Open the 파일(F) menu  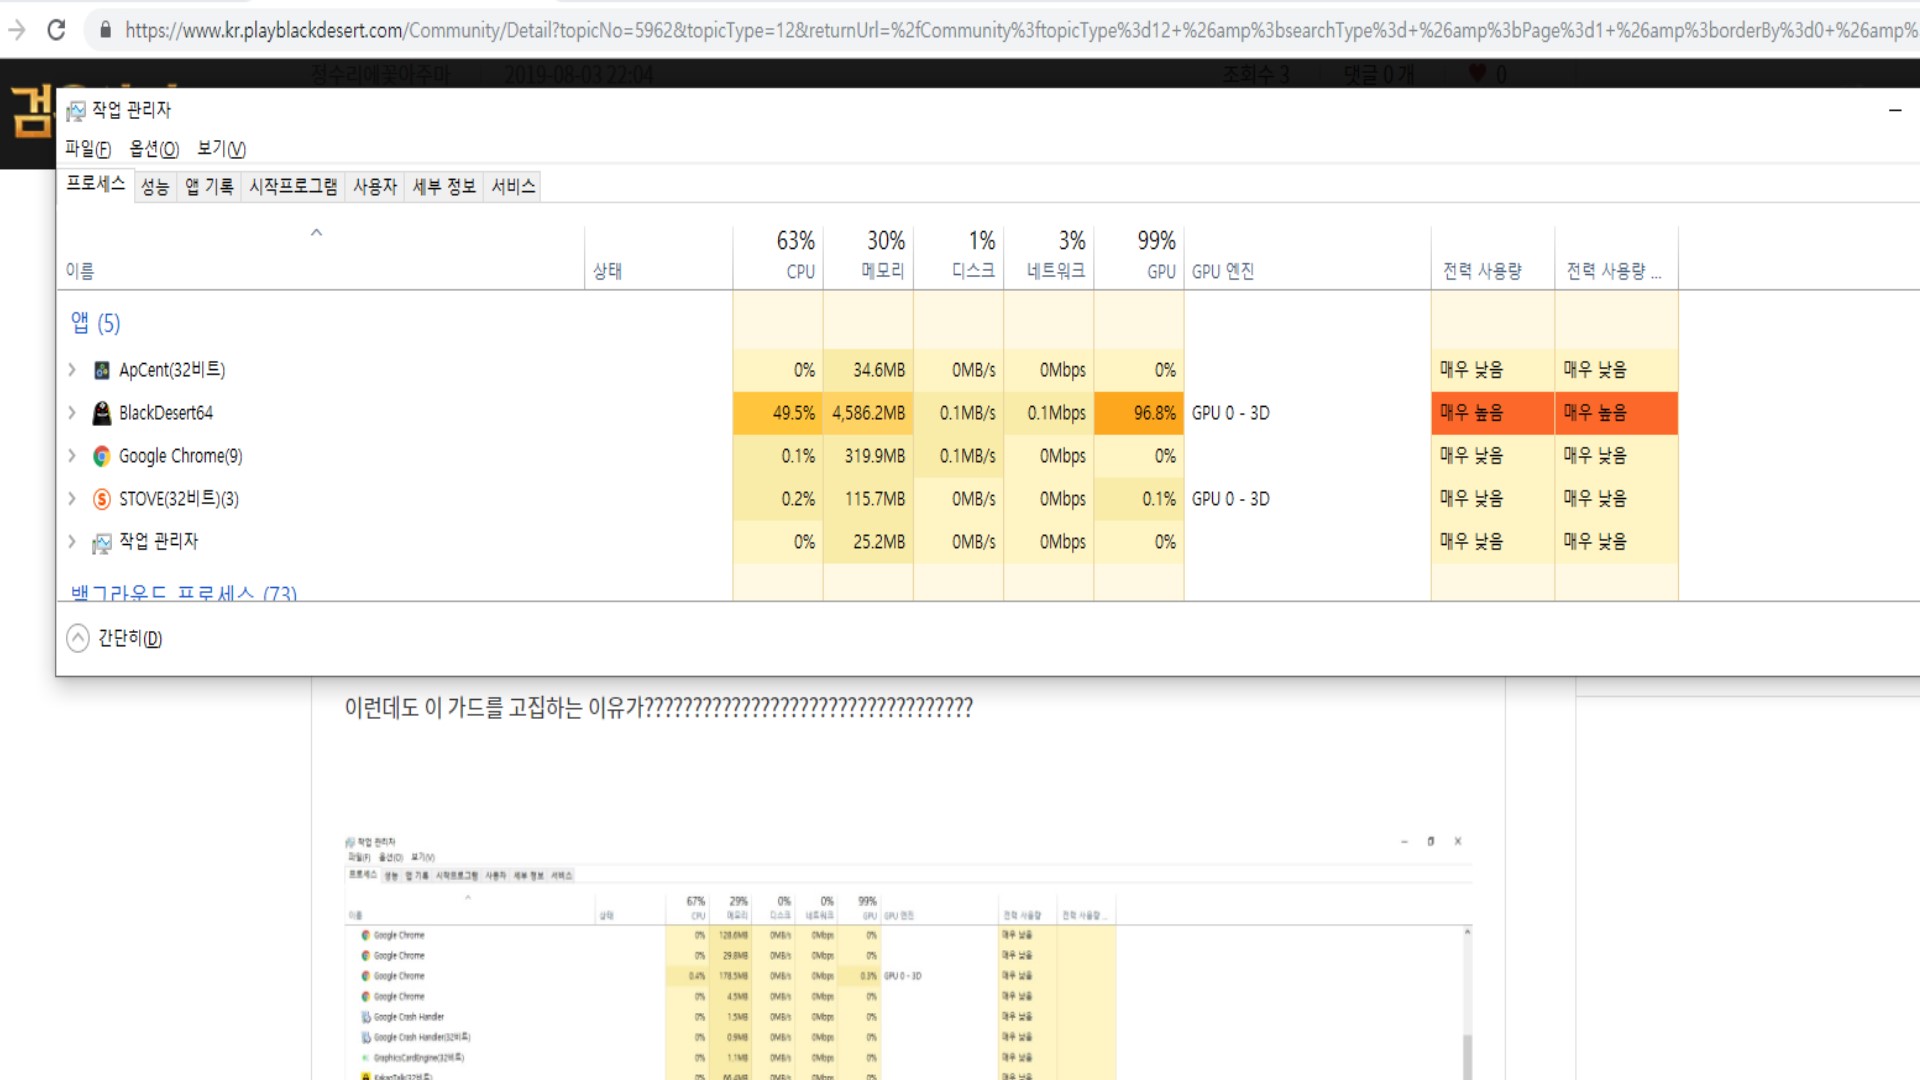point(88,149)
